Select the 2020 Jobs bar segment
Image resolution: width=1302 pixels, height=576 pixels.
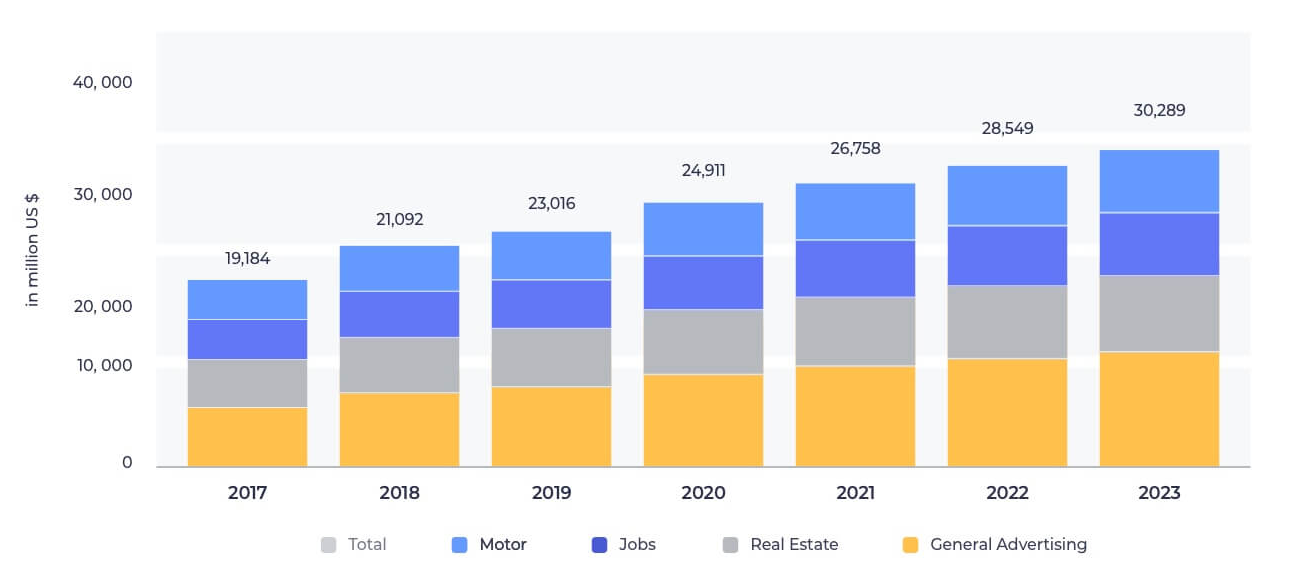click(703, 283)
